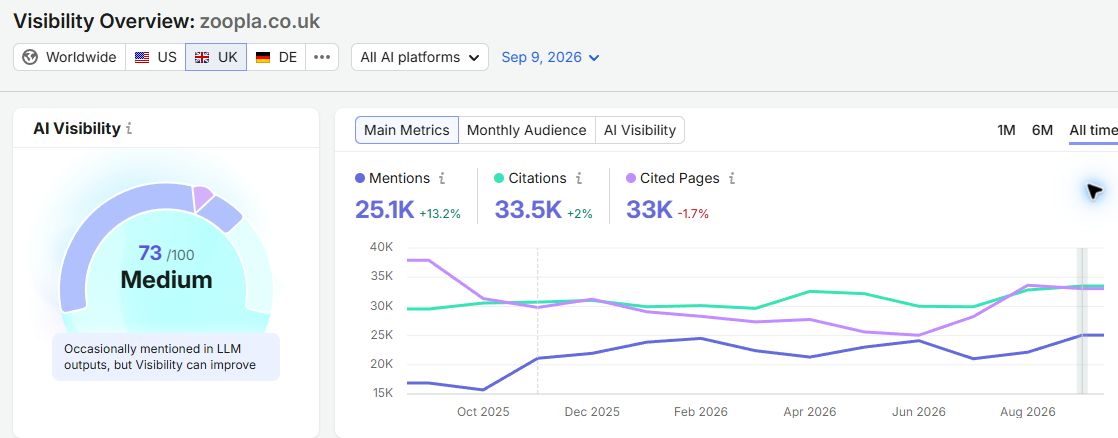The height and width of the screenshot is (438, 1118).
Task: Click the small purple gauge segment
Action: point(202,197)
